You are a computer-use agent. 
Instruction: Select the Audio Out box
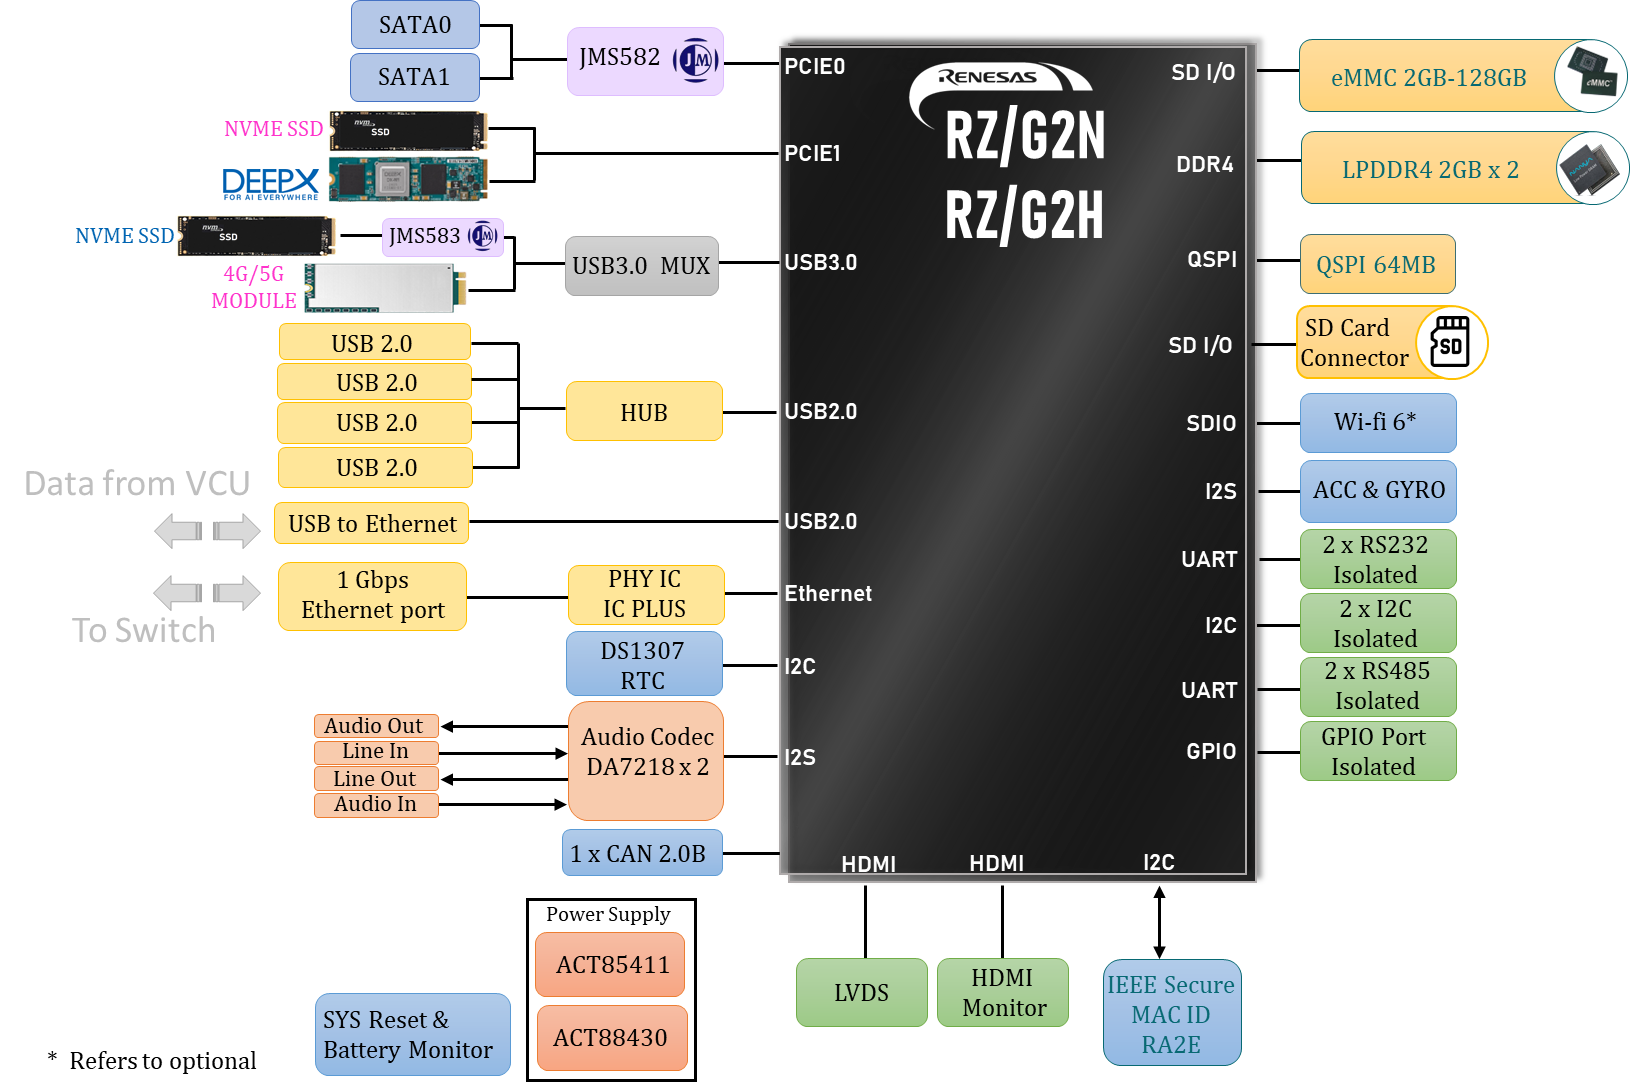coord(376,726)
